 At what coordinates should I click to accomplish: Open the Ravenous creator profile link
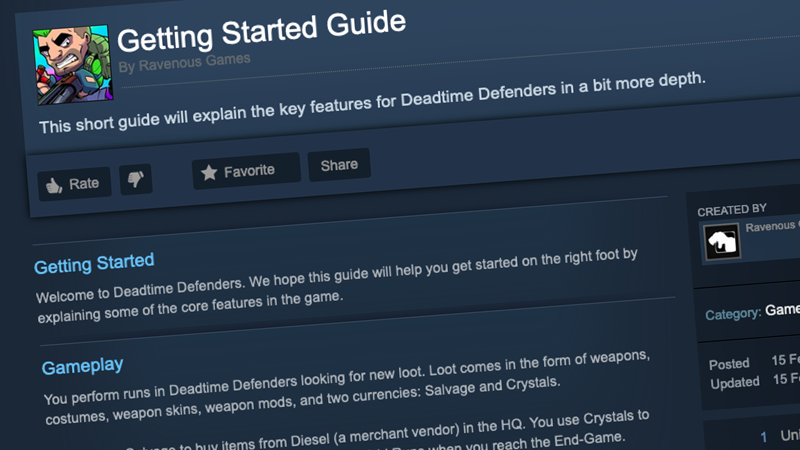point(771,226)
